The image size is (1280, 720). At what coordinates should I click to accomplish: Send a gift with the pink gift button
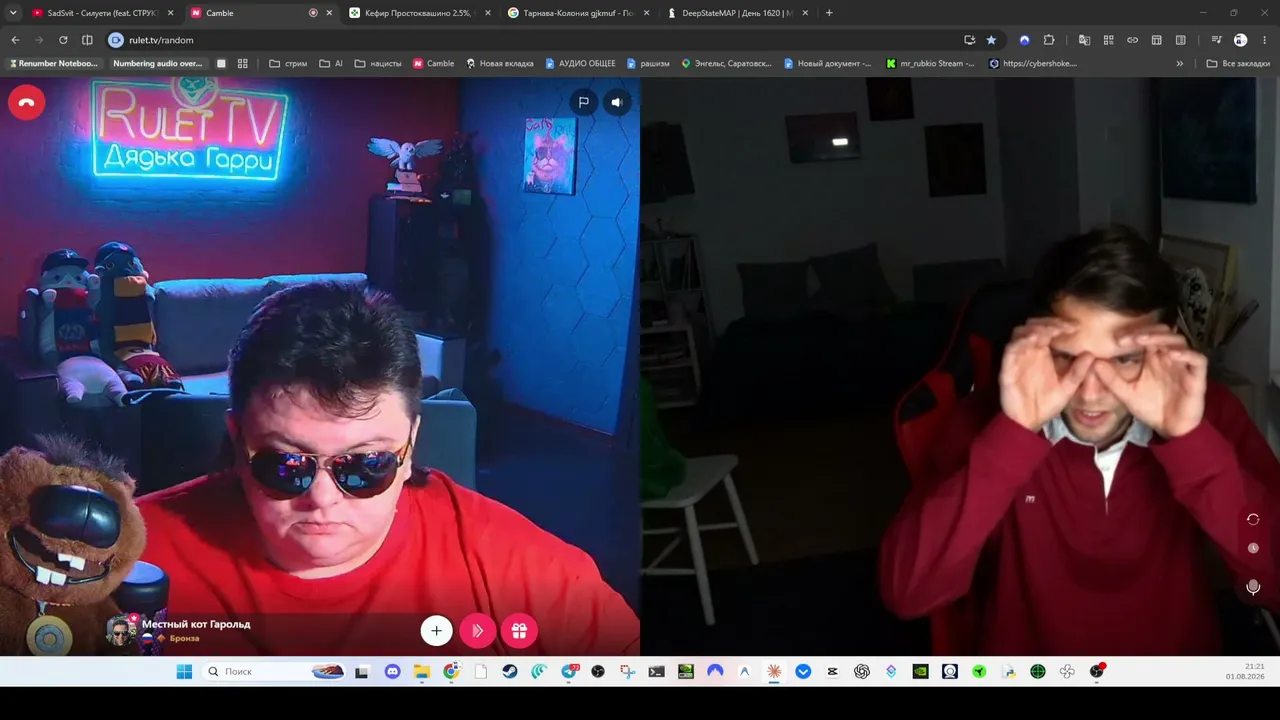[x=519, y=631]
